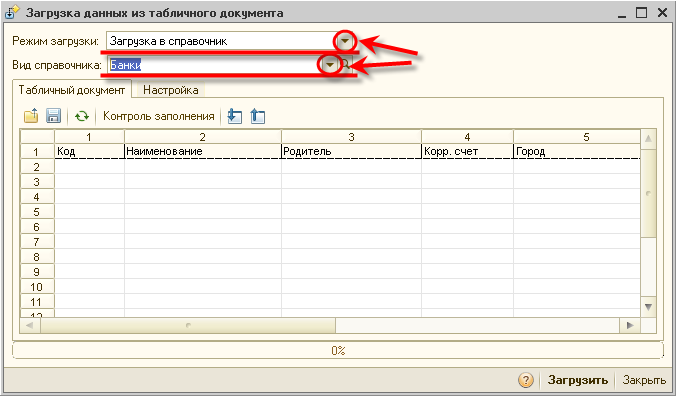
Task: Click the open file folder icon in toolbar
Action: tap(31, 116)
